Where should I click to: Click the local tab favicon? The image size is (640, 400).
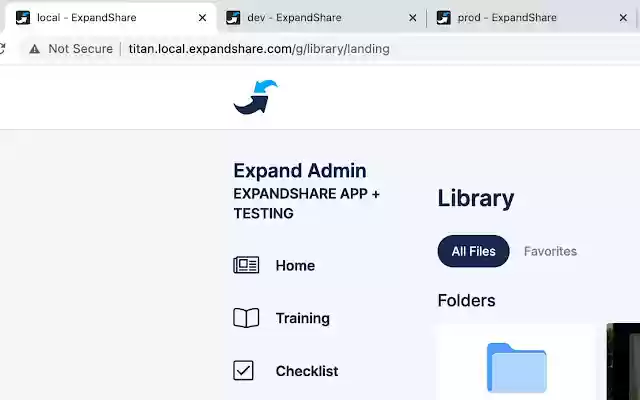23,18
